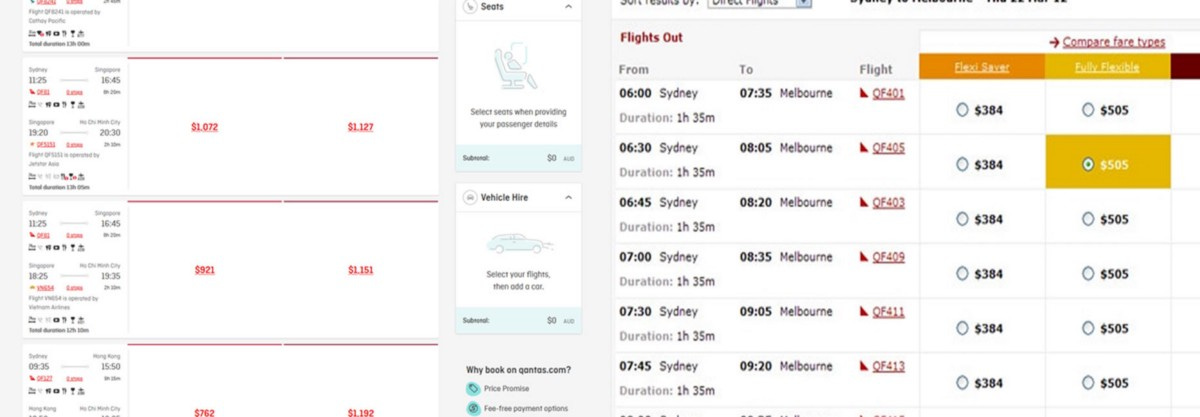Open the QF127 flight number link
The height and width of the screenshot is (417, 1200).
click(44, 379)
